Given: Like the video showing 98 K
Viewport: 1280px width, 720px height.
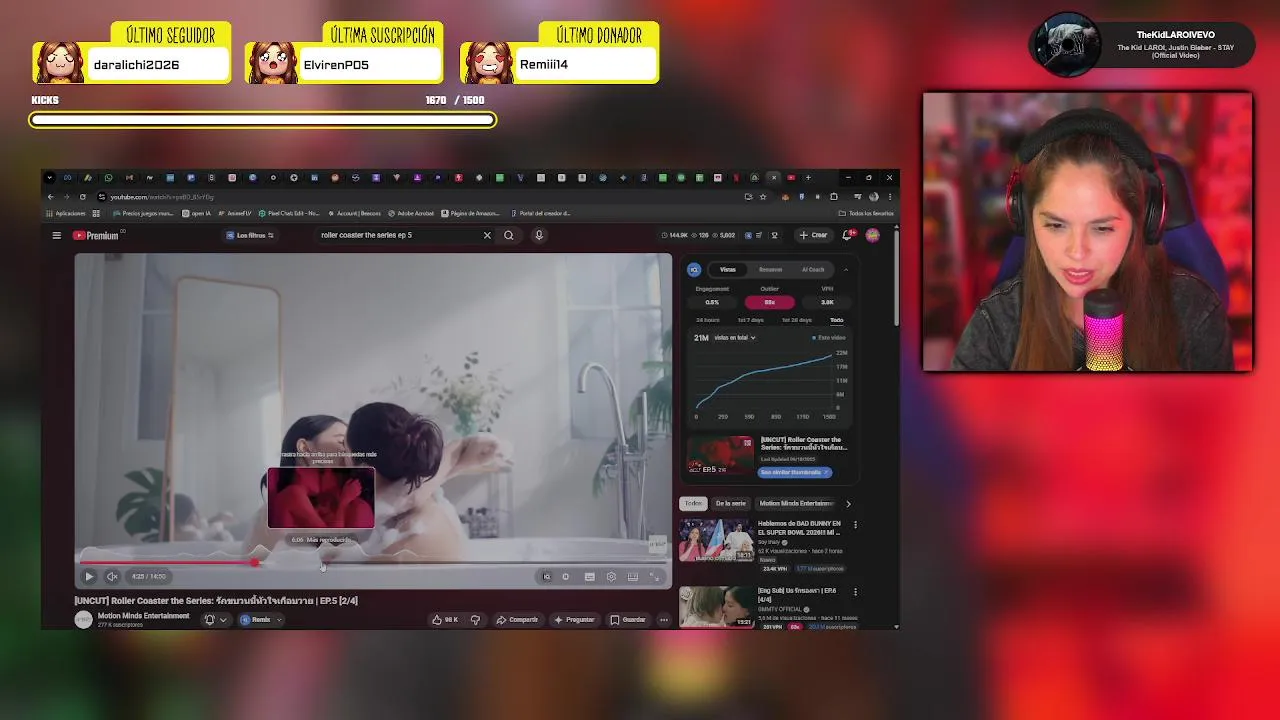Looking at the screenshot, I should point(445,620).
